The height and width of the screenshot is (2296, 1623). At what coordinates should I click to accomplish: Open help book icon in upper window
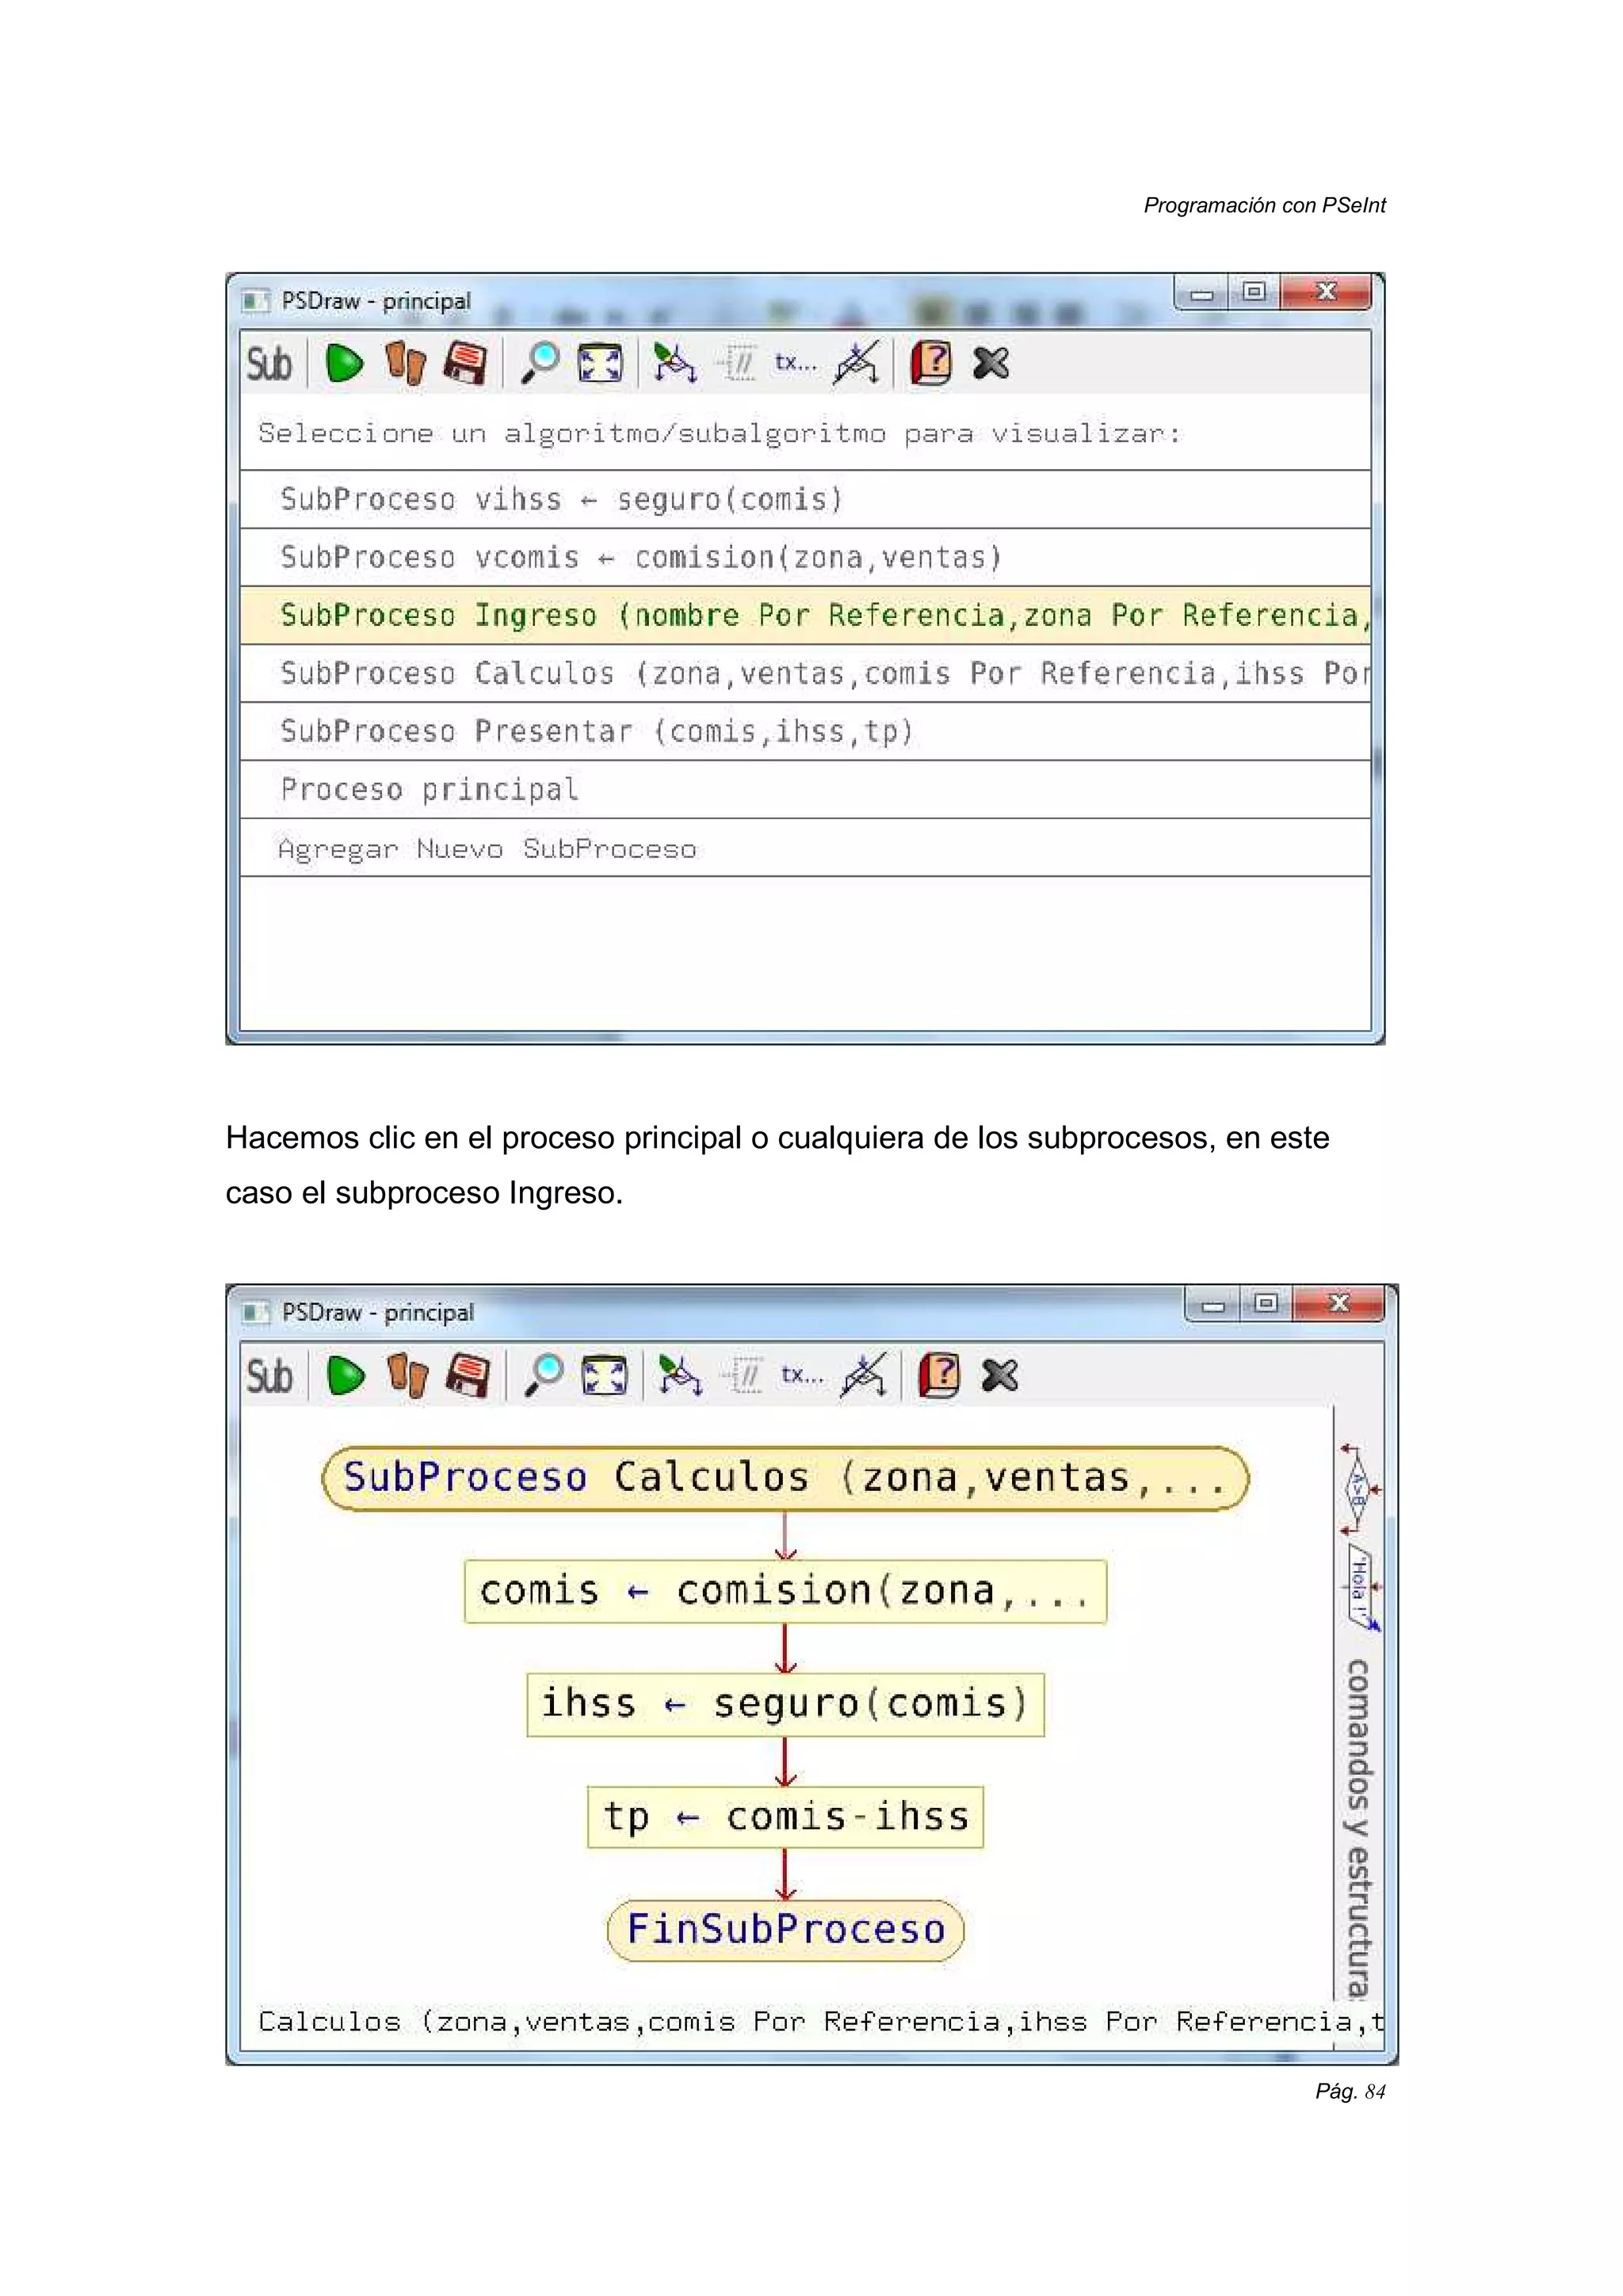pyautogui.click(x=931, y=363)
